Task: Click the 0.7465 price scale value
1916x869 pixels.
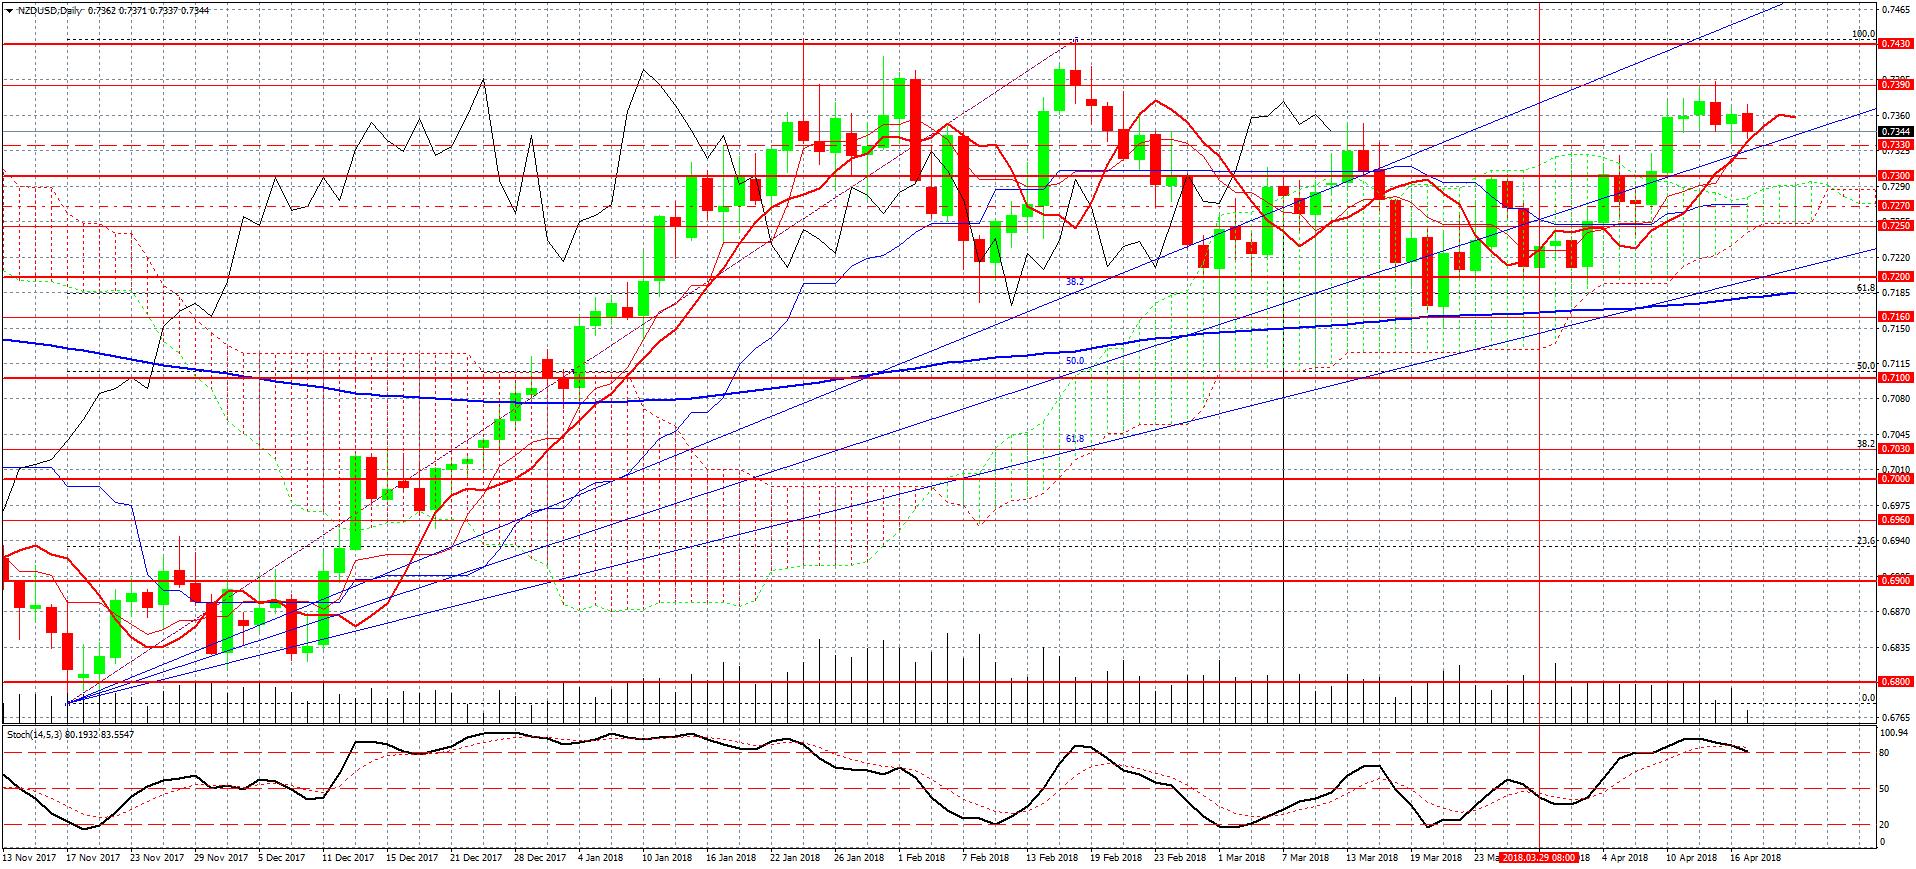Action: [1894, 9]
